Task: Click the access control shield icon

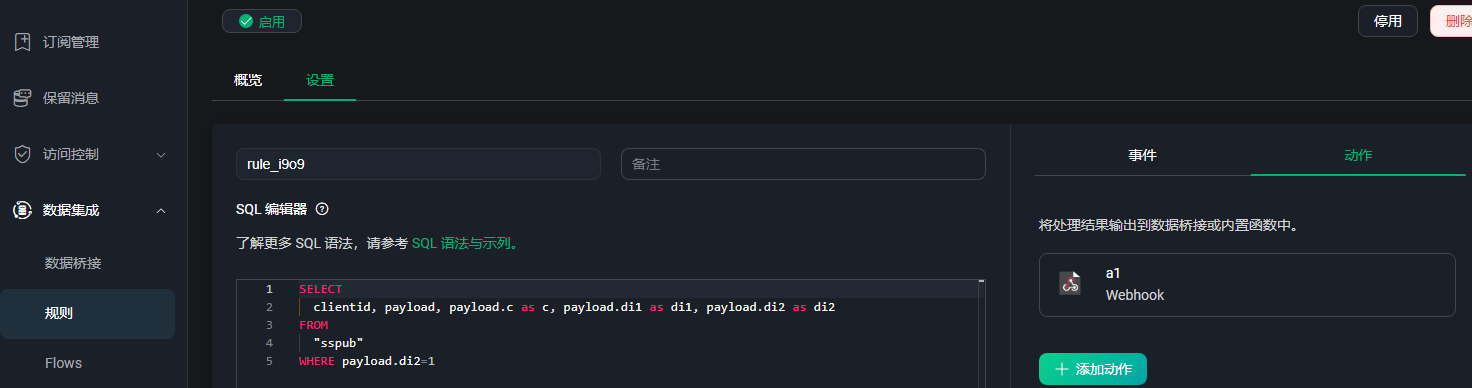Action: tap(22, 154)
